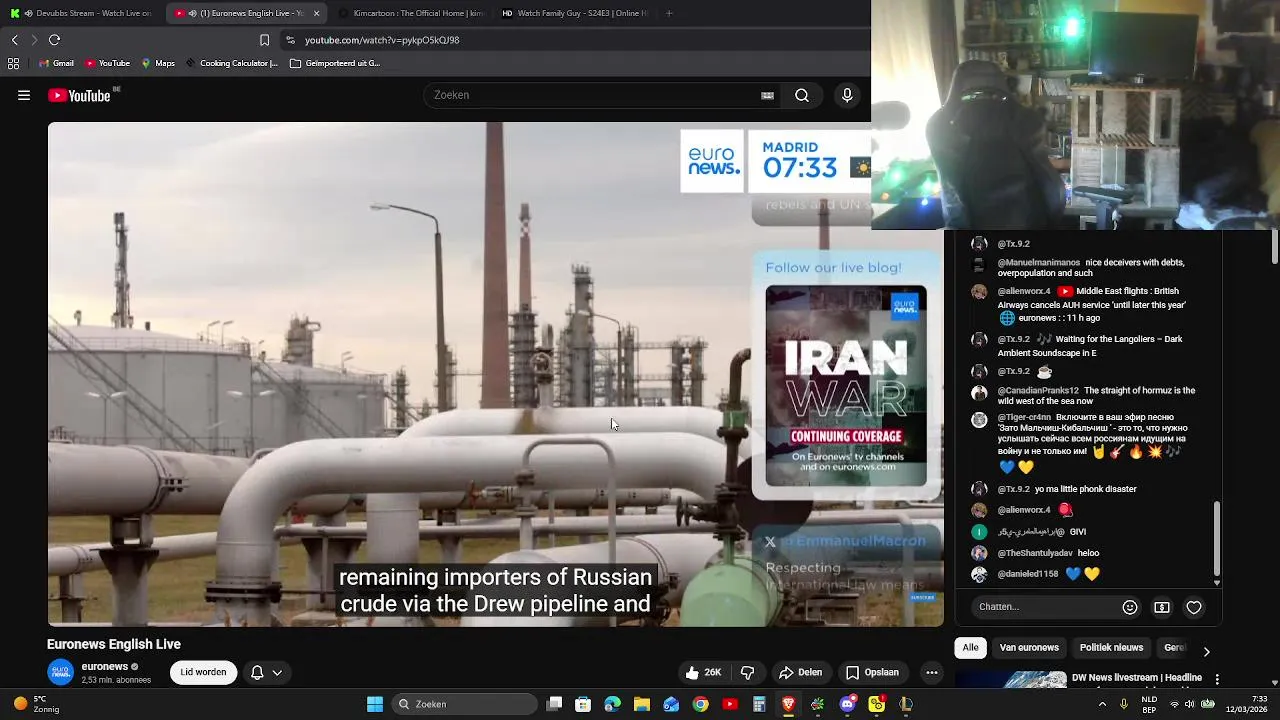Launch Microsoft Edge from taskbar
The height and width of the screenshot is (720, 1280).
[x=612, y=704]
